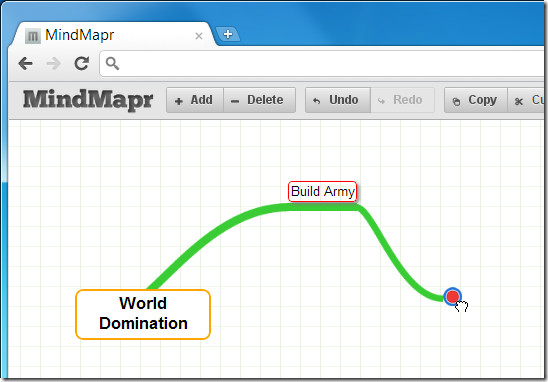Screen dimensions: 548x382
Task: Reload the page with the refresh icon
Action: tap(82, 63)
